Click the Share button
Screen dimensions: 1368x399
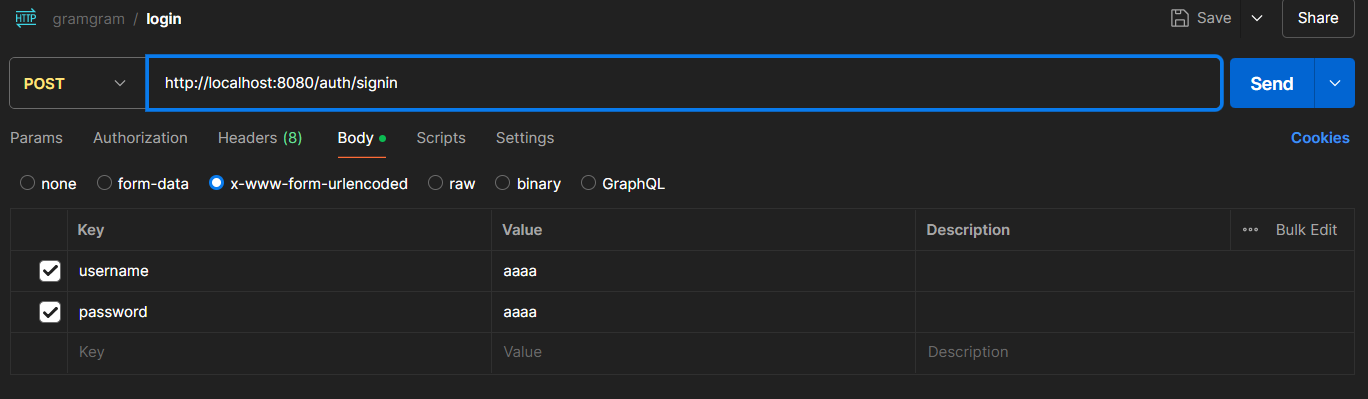pyautogui.click(x=1318, y=18)
